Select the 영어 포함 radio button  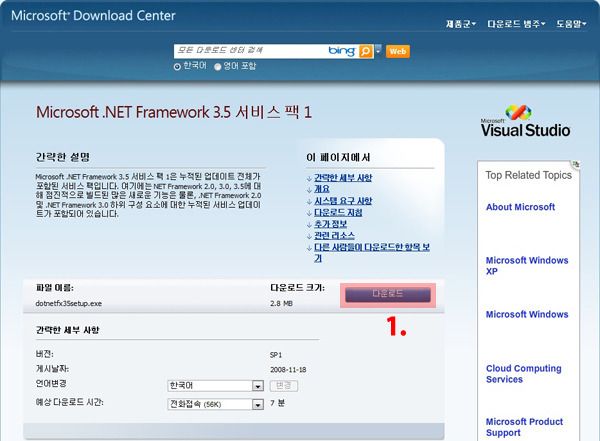(218, 67)
